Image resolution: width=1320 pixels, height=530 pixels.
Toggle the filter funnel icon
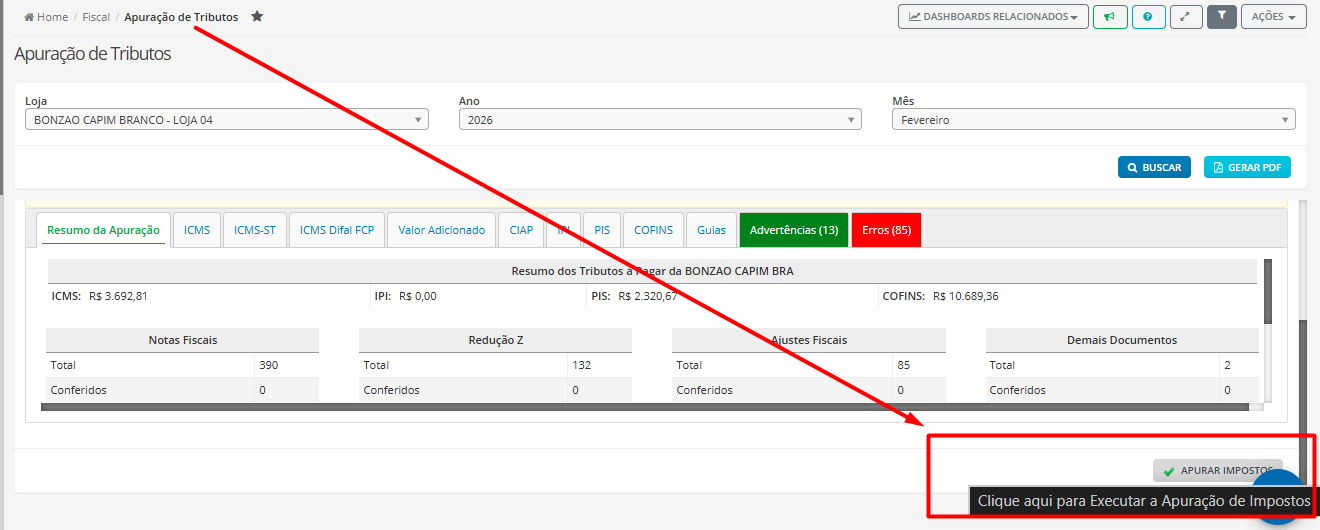[x=1222, y=17]
